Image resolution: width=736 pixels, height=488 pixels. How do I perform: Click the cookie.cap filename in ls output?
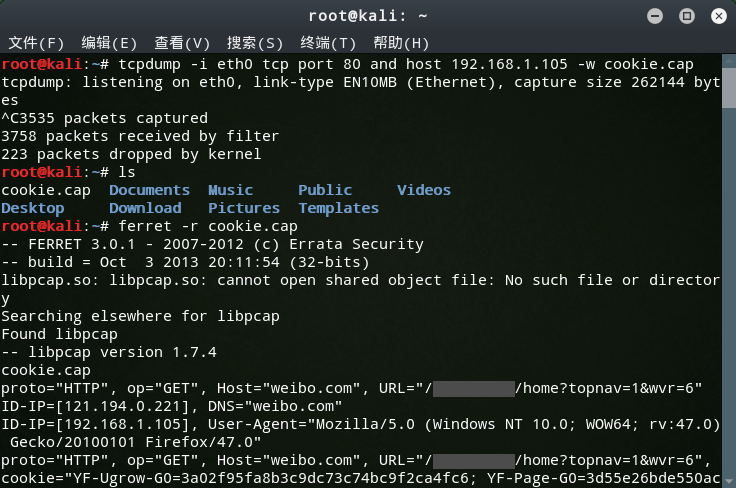[46, 191]
